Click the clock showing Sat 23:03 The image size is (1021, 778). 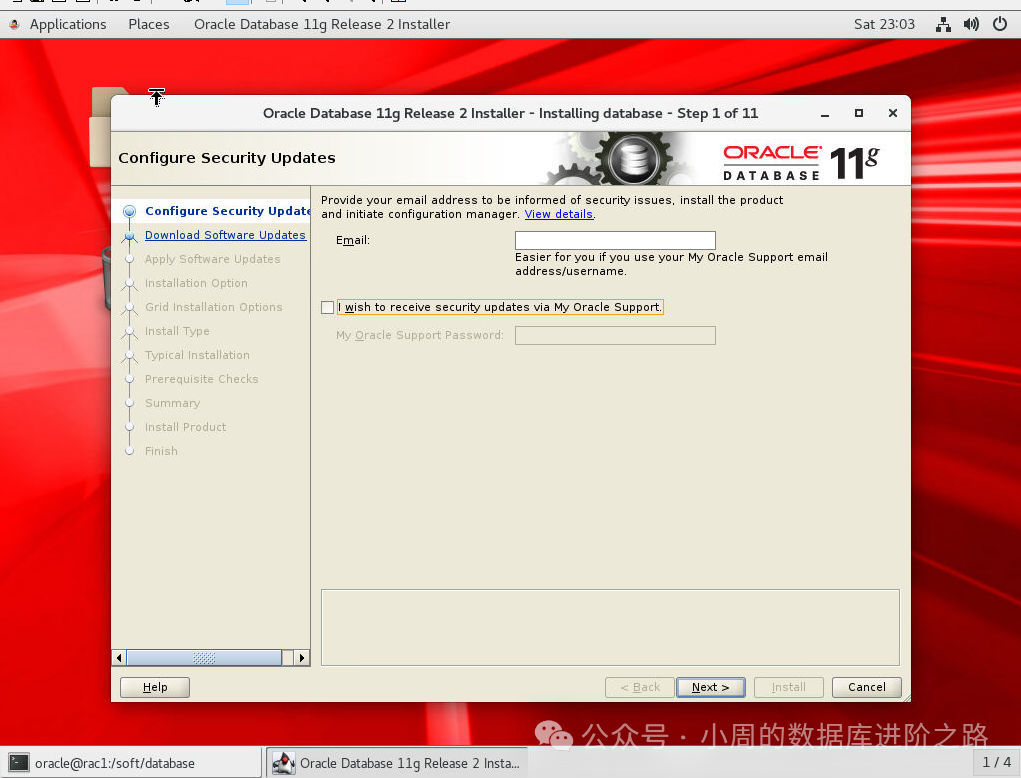[x=884, y=24]
